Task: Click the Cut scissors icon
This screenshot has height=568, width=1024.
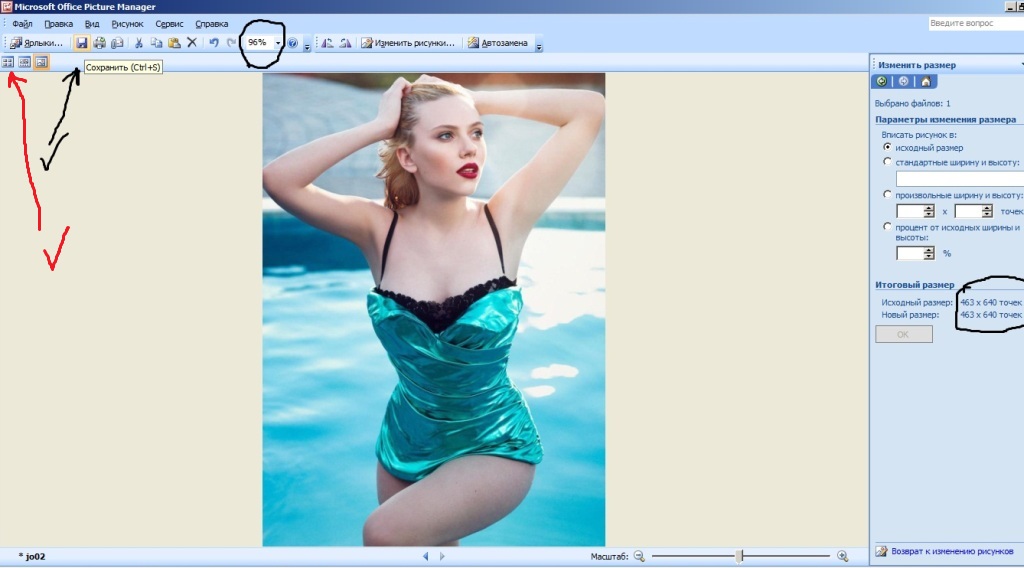Action: pos(139,43)
